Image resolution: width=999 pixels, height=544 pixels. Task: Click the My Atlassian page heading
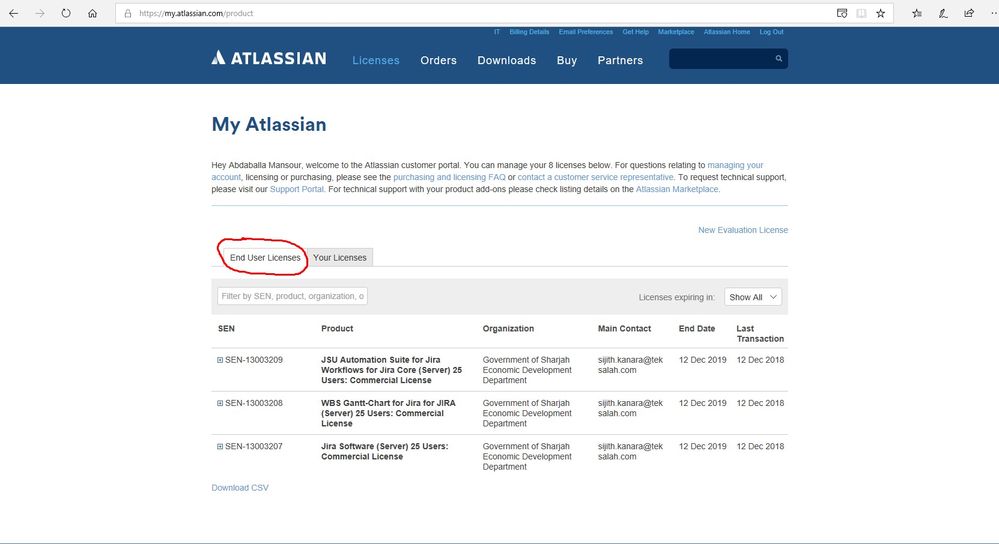(x=269, y=124)
